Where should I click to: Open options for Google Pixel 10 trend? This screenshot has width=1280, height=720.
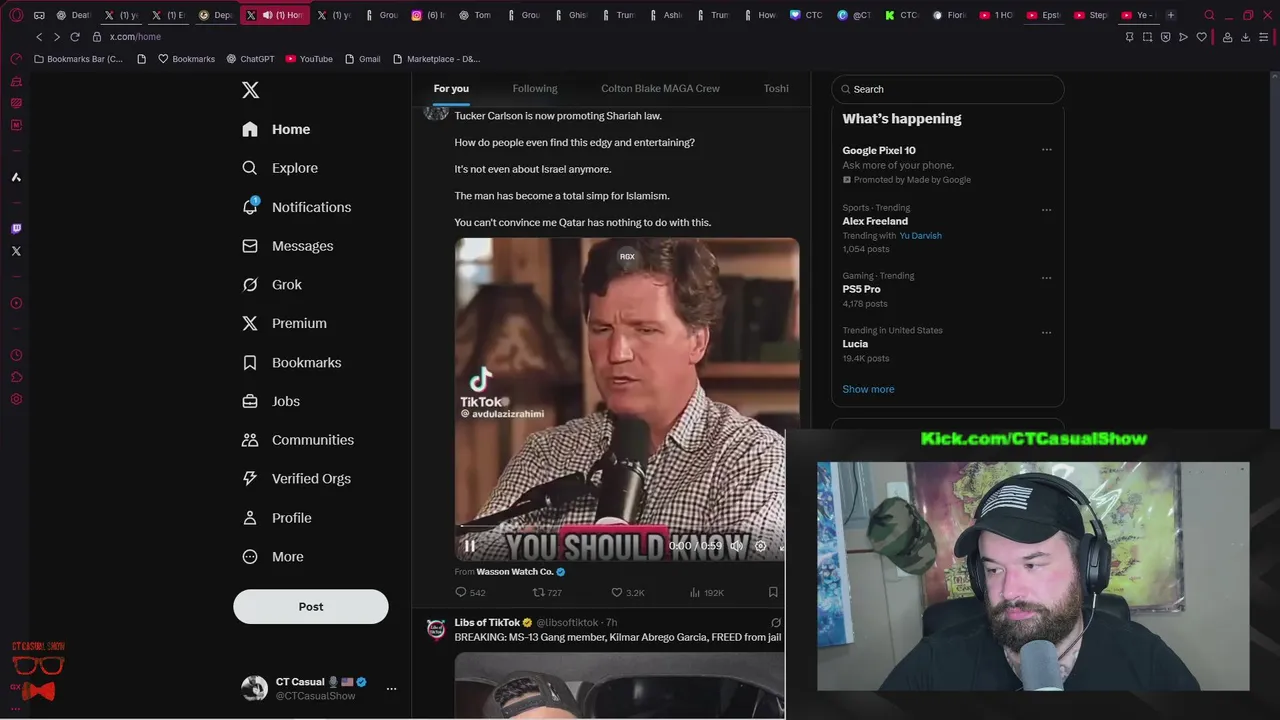(1046, 150)
